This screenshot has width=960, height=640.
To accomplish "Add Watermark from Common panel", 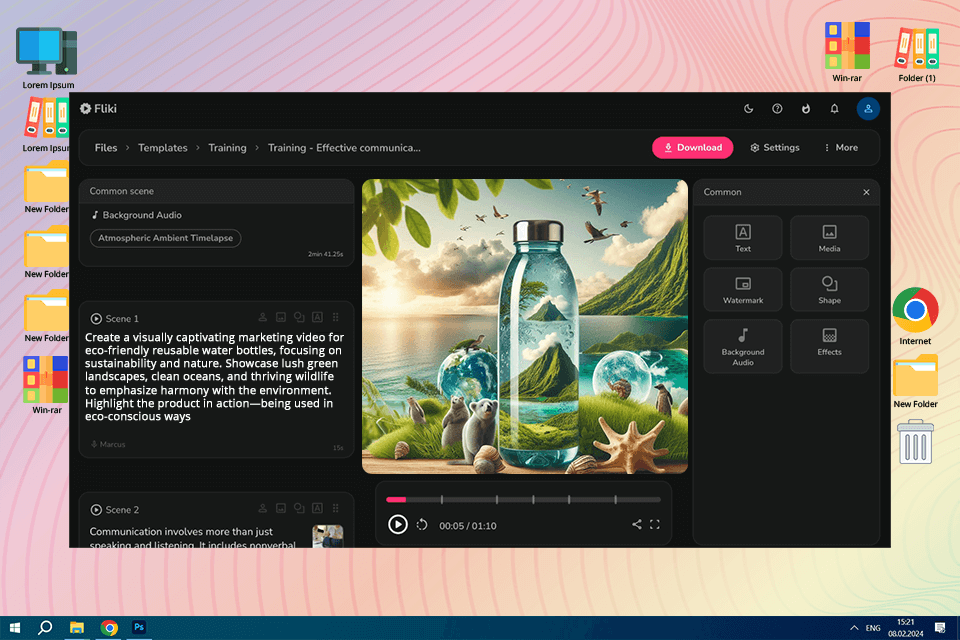I will coord(743,290).
